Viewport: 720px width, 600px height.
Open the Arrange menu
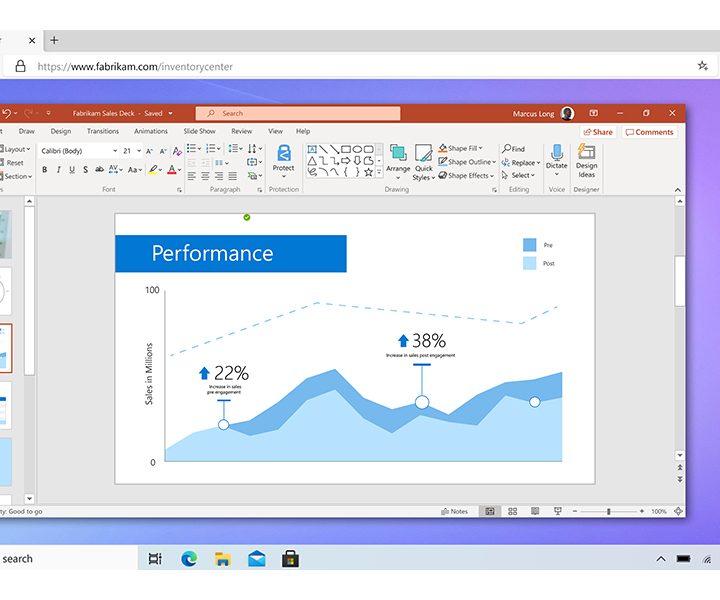398,162
